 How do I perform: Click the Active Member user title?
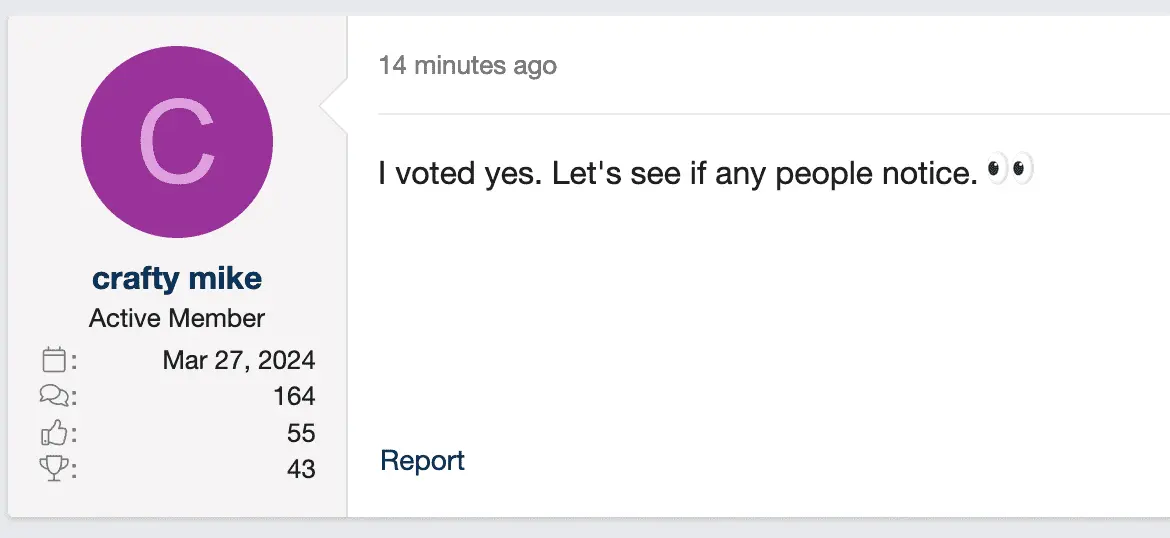tap(177, 319)
